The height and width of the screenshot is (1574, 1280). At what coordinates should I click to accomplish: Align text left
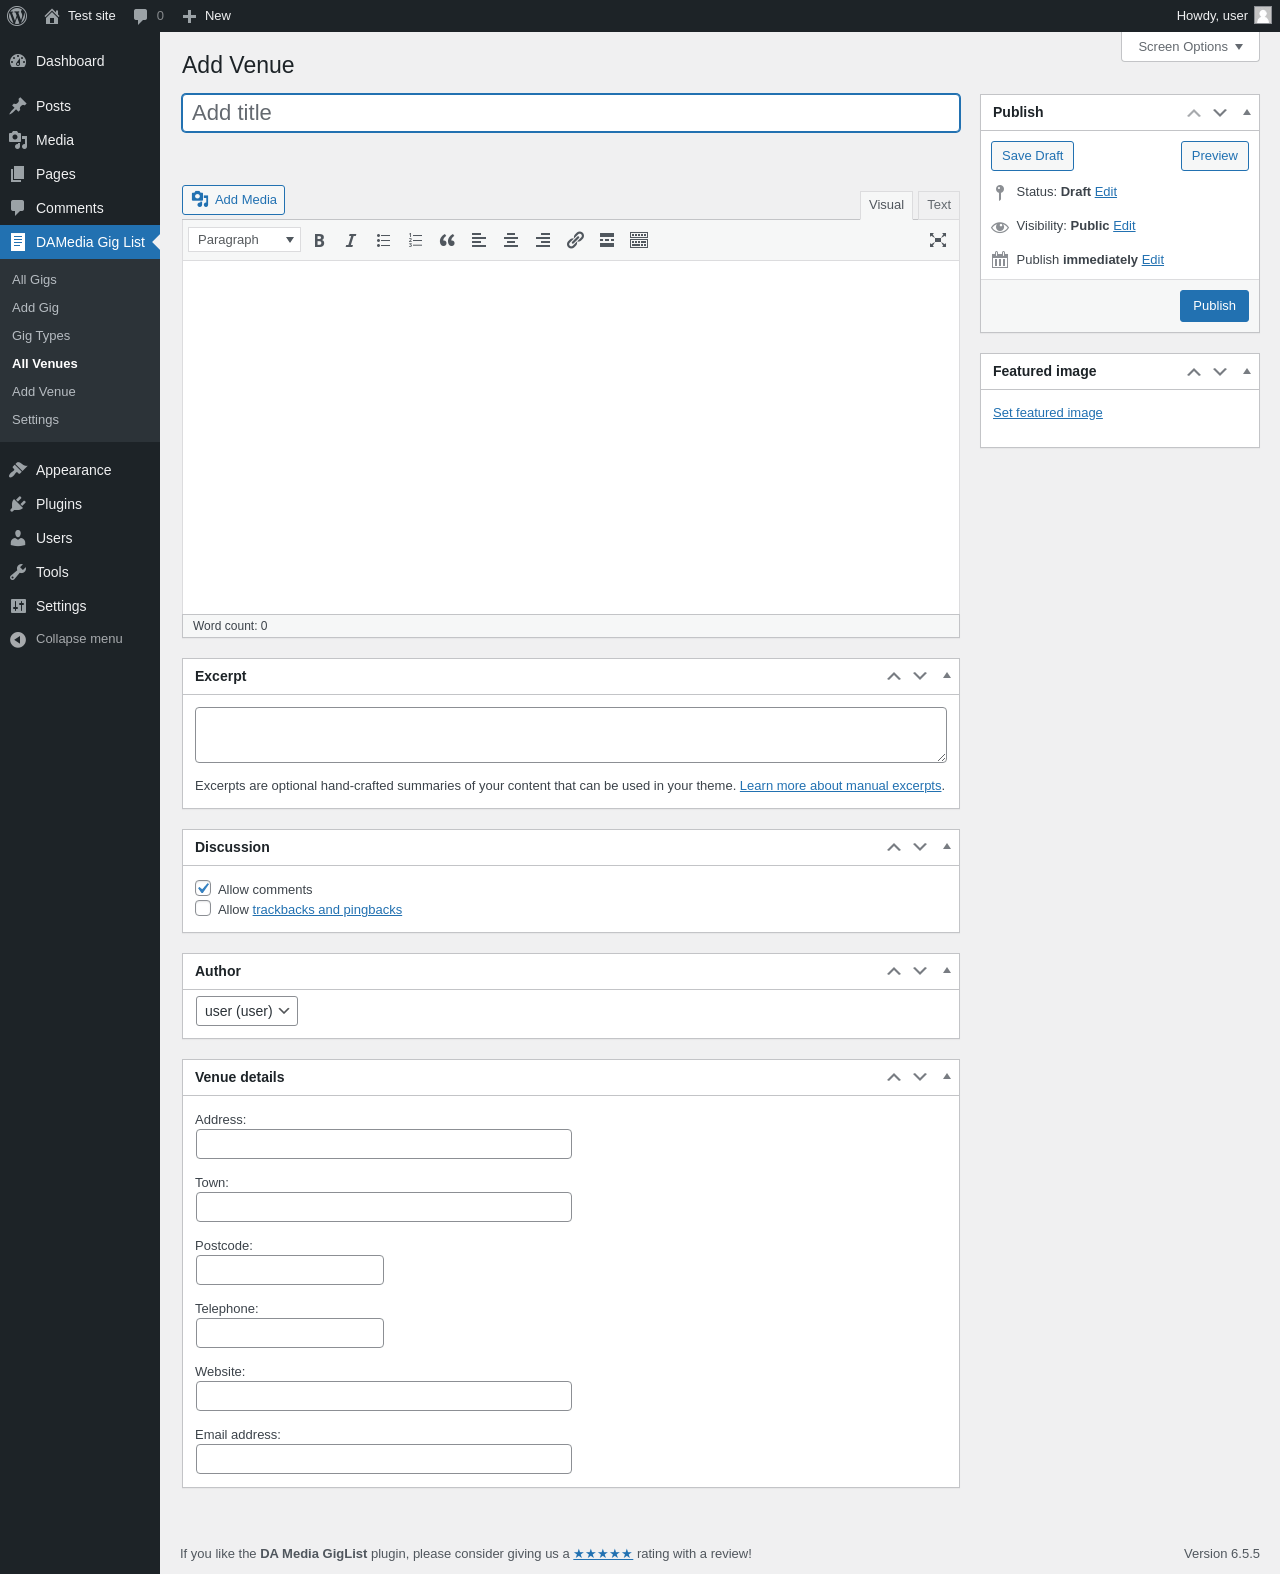(x=479, y=240)
